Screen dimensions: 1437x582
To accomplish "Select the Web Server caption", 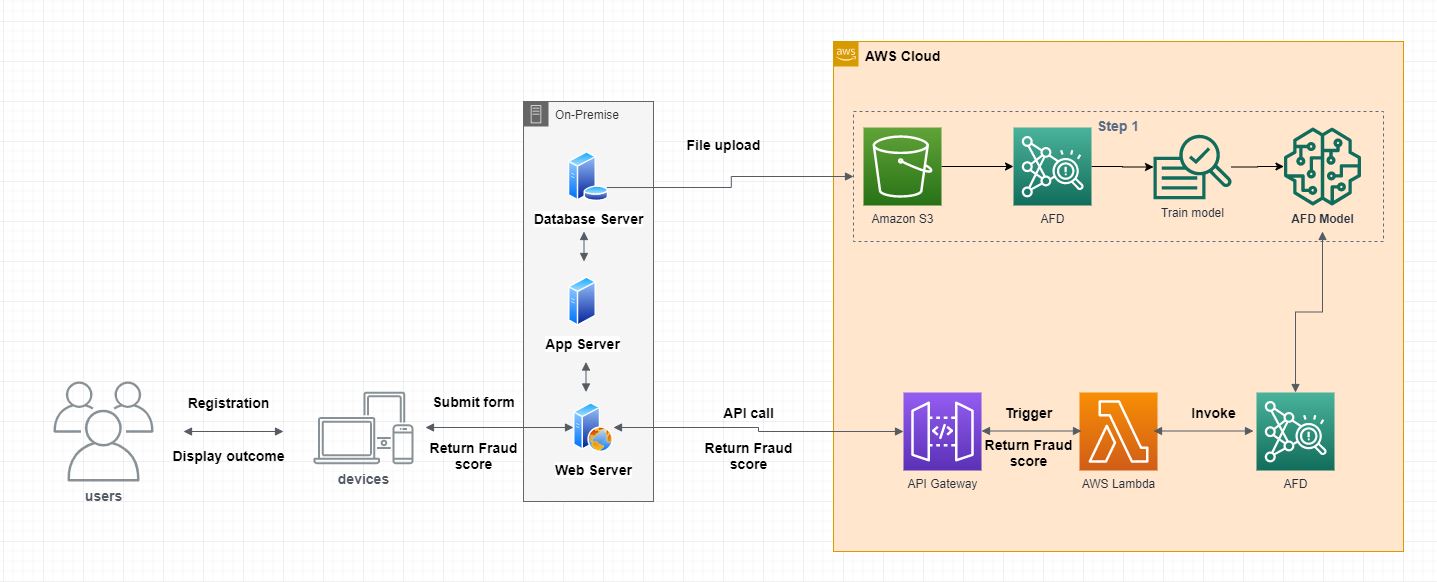I will pyautogui.click(x=594, y=470).
